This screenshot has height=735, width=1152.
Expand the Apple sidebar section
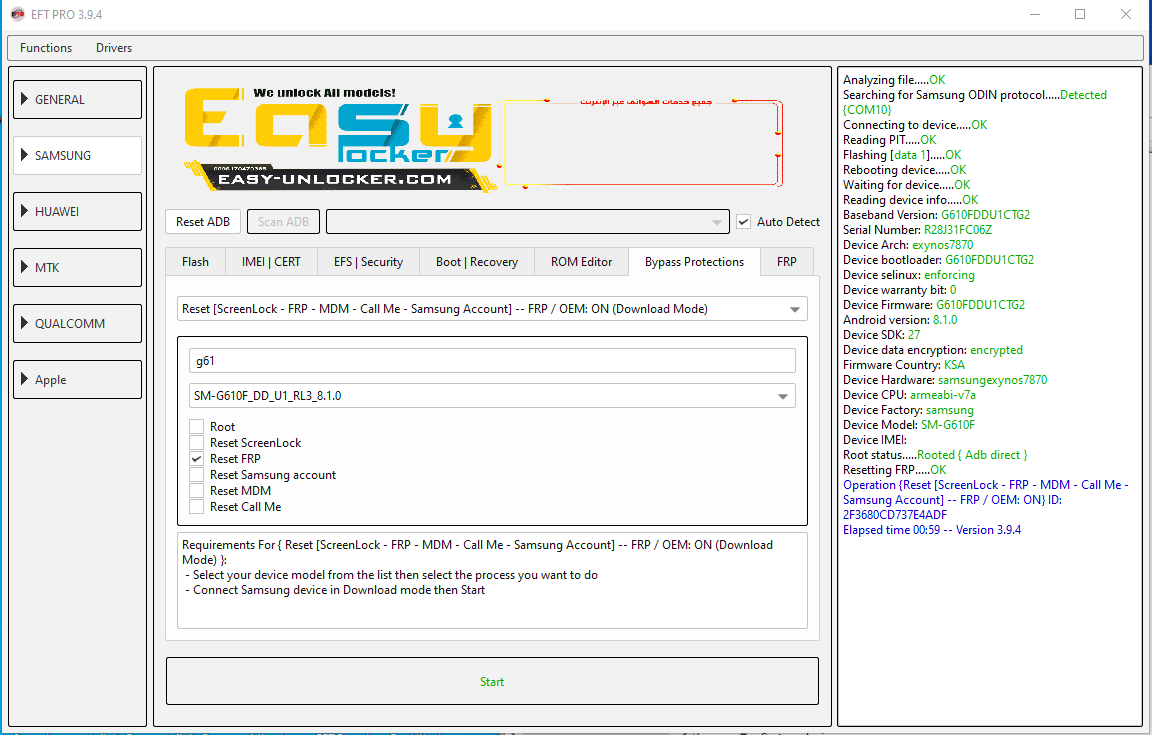(x=77, y=379)
